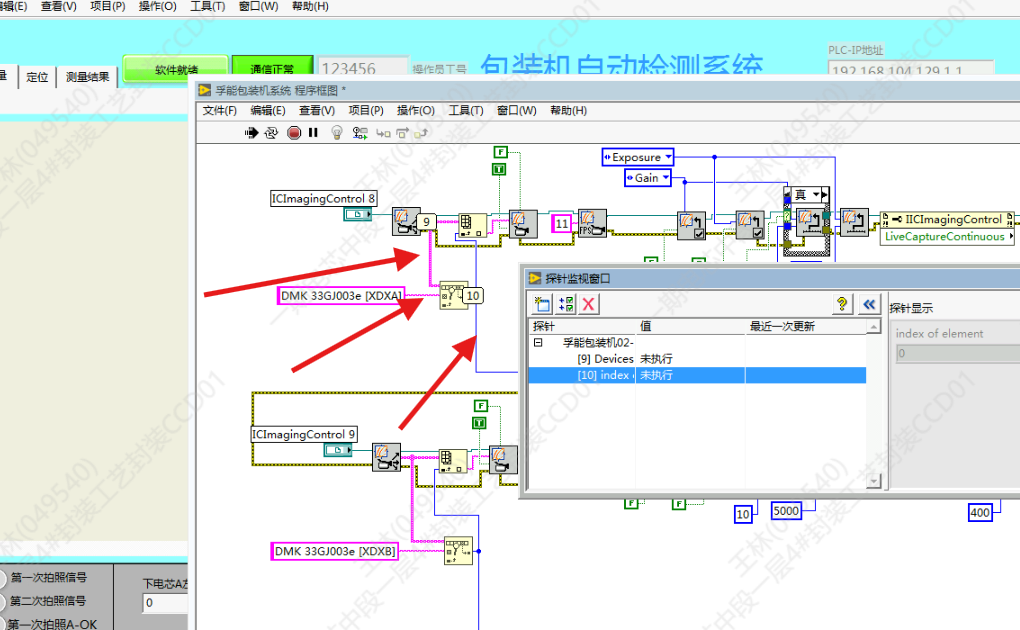This screenshot has height=630, width=1020.
Task: Select the camera node left of constant 11
Action: pos(523,224)
